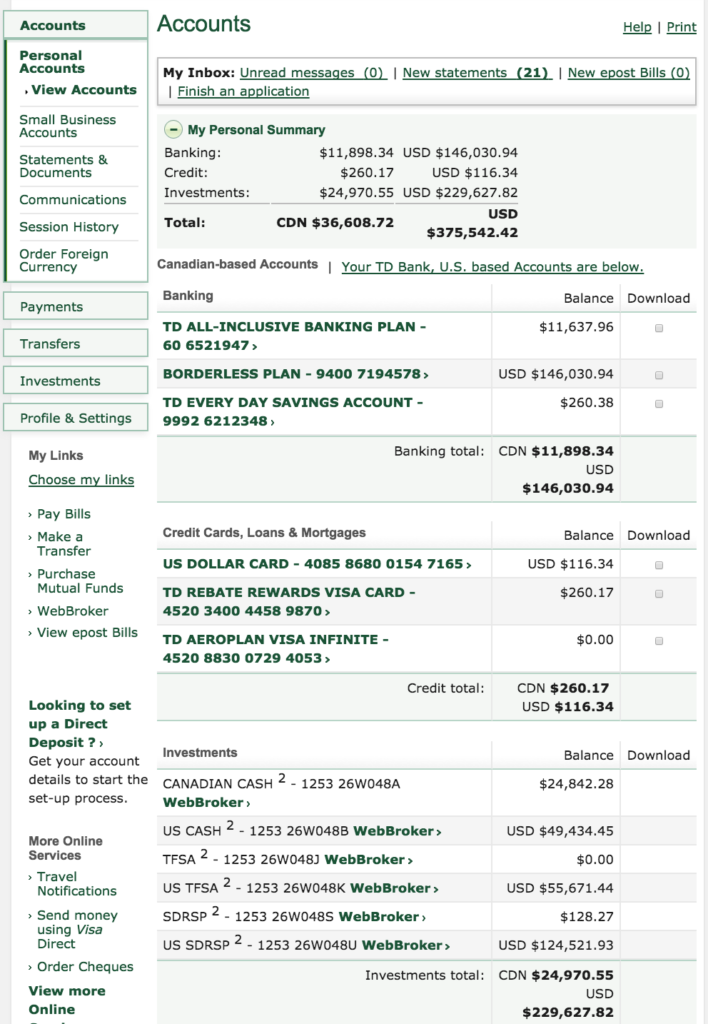Open WebBroker for US Cash 1253 26W048B

pos(397,831)
